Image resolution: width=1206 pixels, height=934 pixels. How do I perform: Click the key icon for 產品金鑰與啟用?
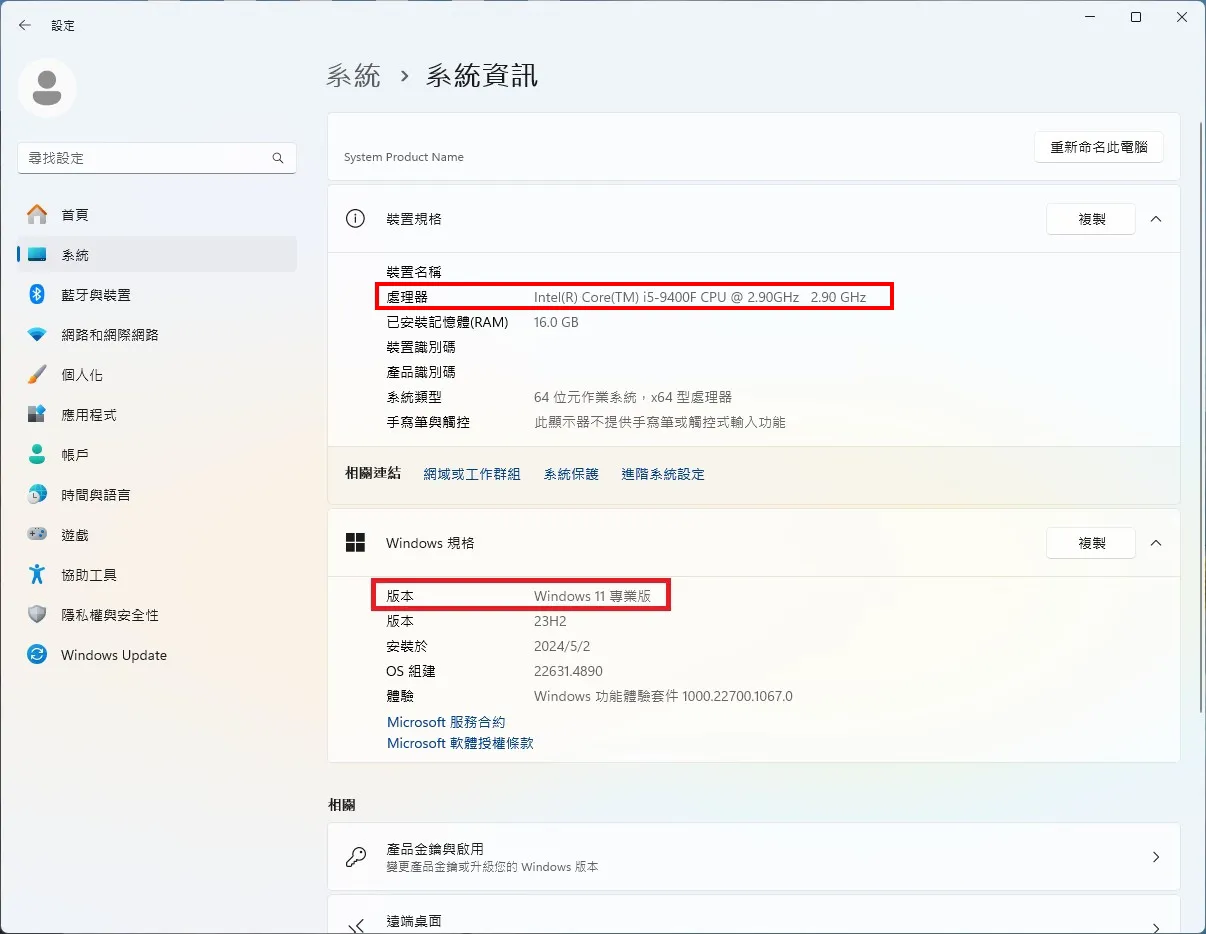[x=355, y=857]
